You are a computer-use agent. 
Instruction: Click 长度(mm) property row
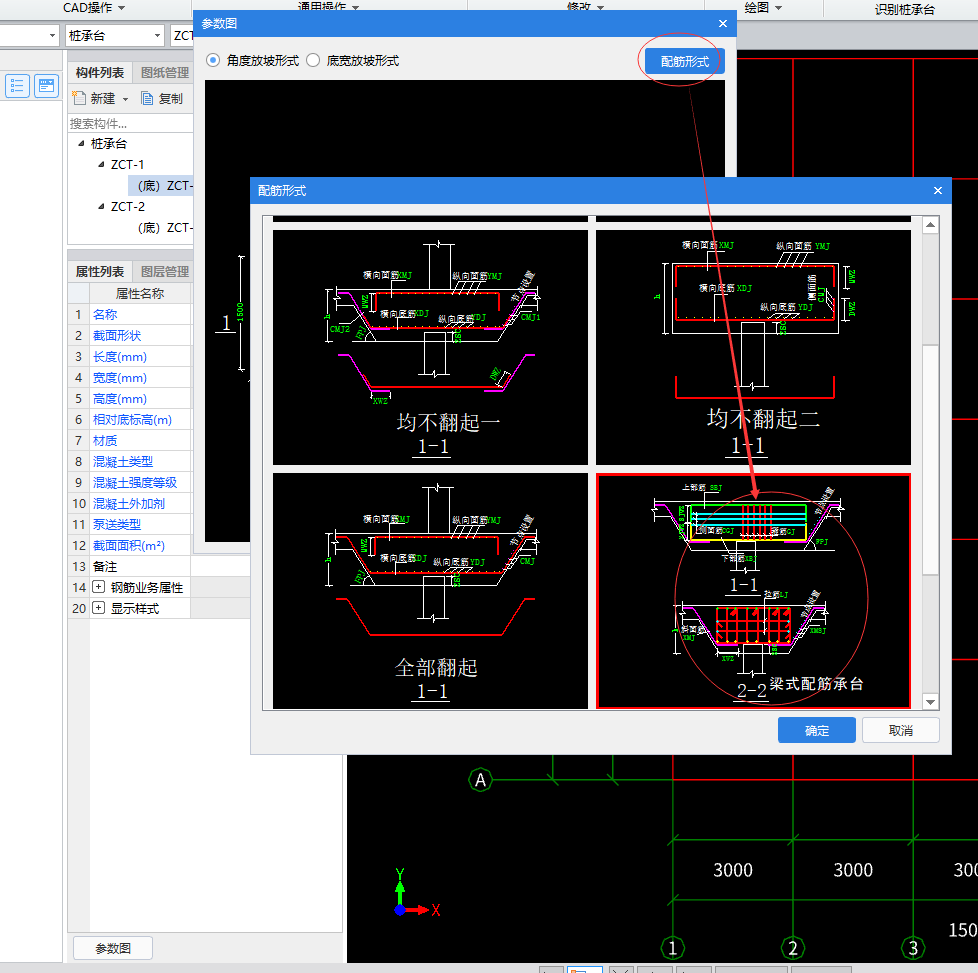[x=129, y=357]
